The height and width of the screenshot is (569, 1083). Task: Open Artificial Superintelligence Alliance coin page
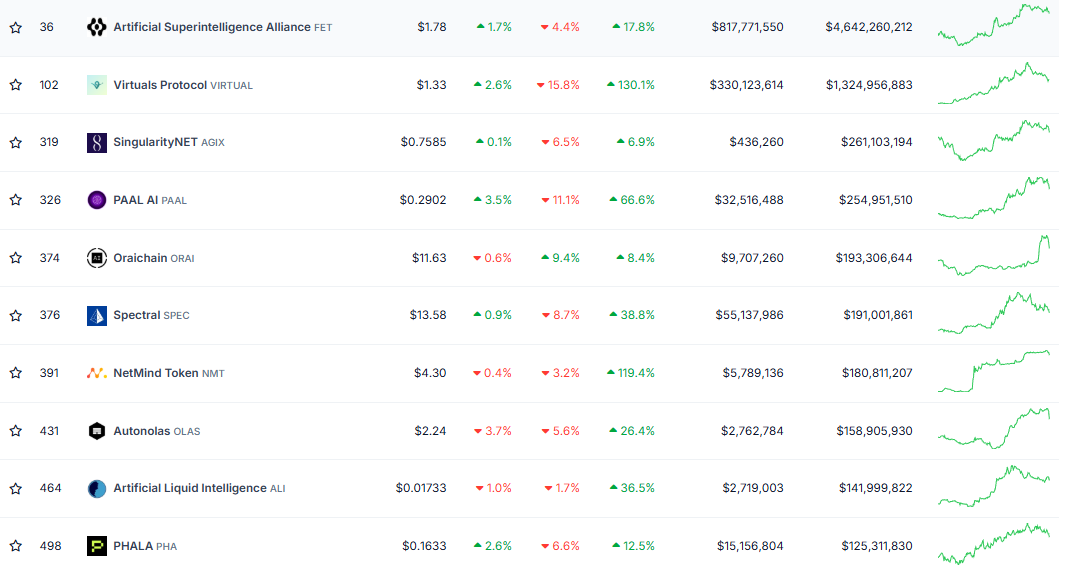222,27
